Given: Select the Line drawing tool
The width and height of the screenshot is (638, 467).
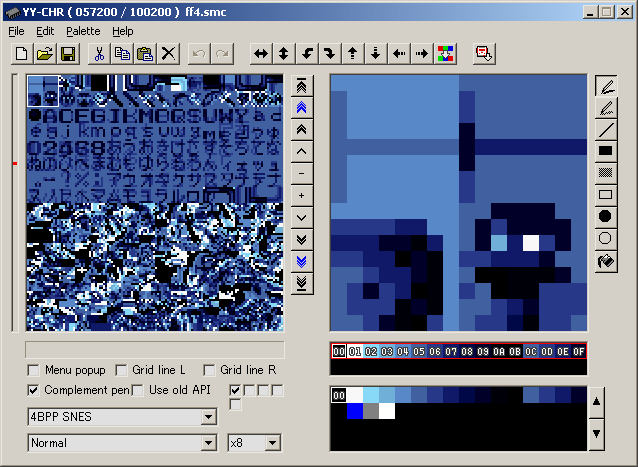Looking at the screenshot, I should pyautogui.click(x=606, y=130).
